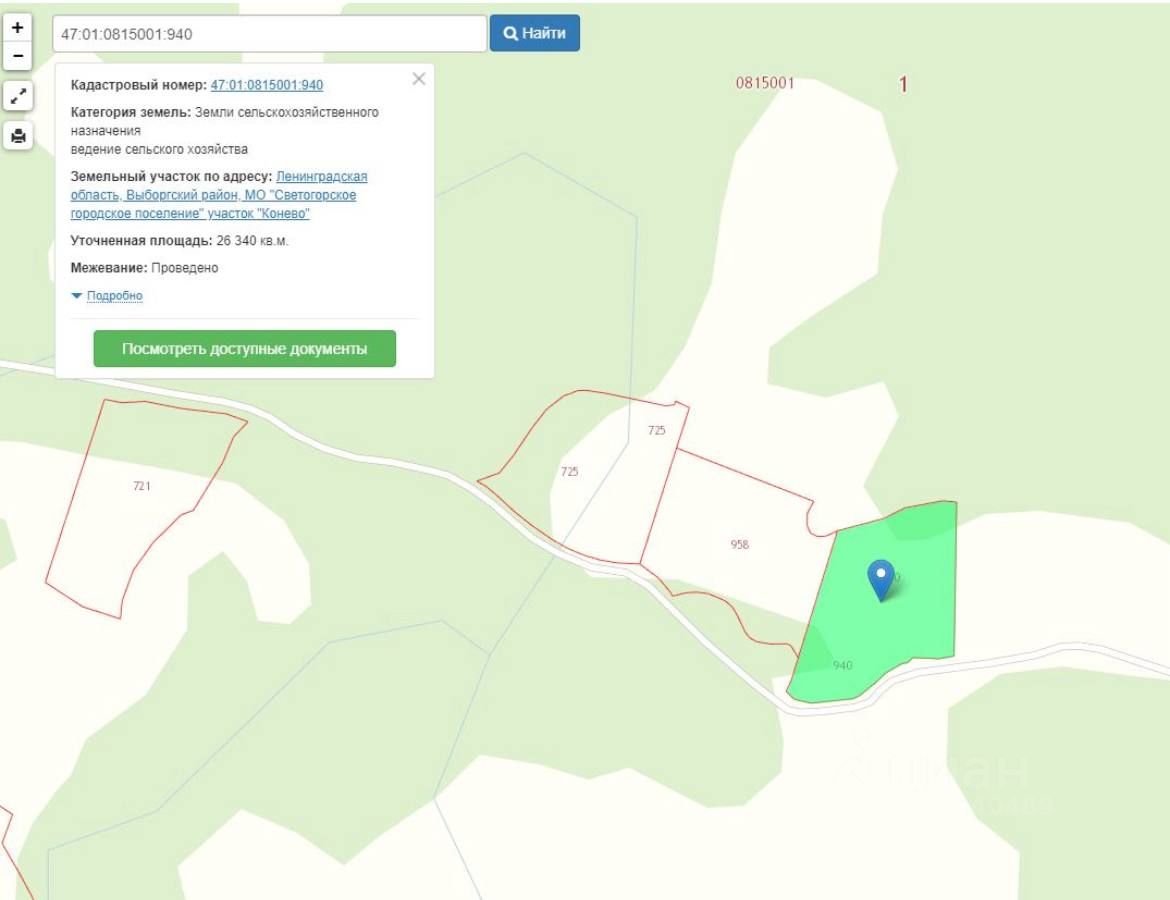Expand the Подробно details section
Screen dimensions: 1170x900
(x=114, y=296)
